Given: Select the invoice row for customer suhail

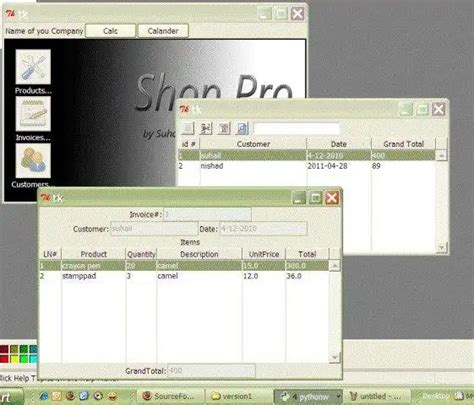Looking at the screenshot, I should [307, 155].
